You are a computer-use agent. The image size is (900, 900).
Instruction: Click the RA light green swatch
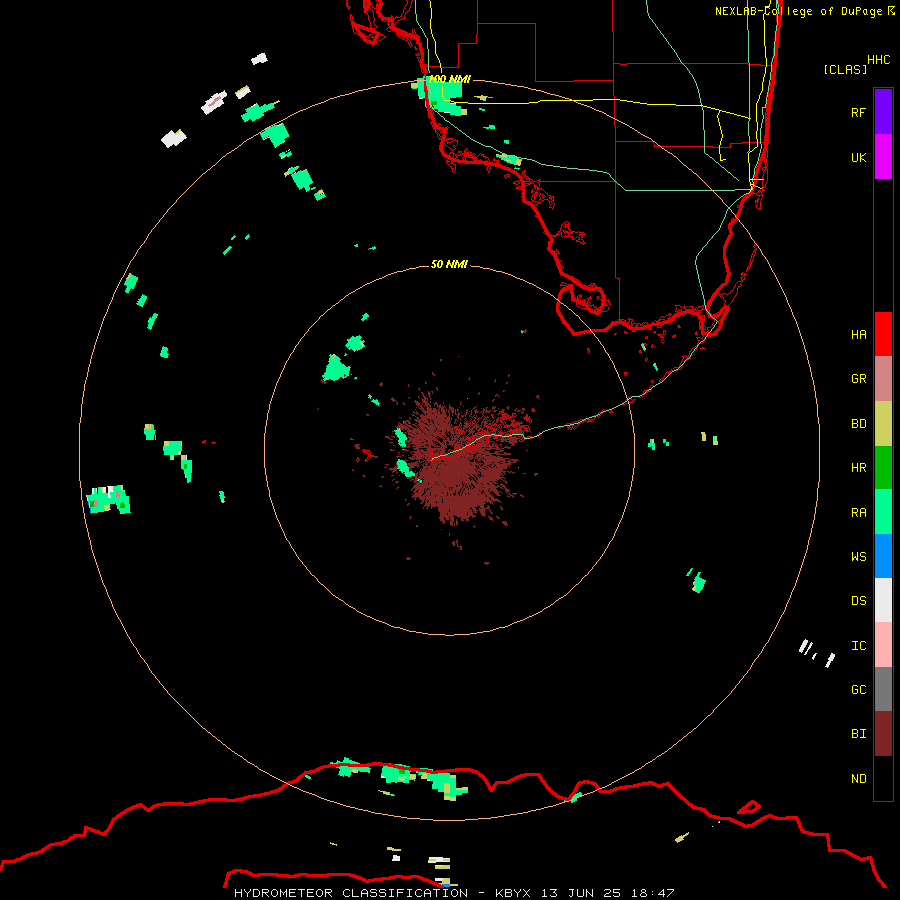(x=883, y=512)
